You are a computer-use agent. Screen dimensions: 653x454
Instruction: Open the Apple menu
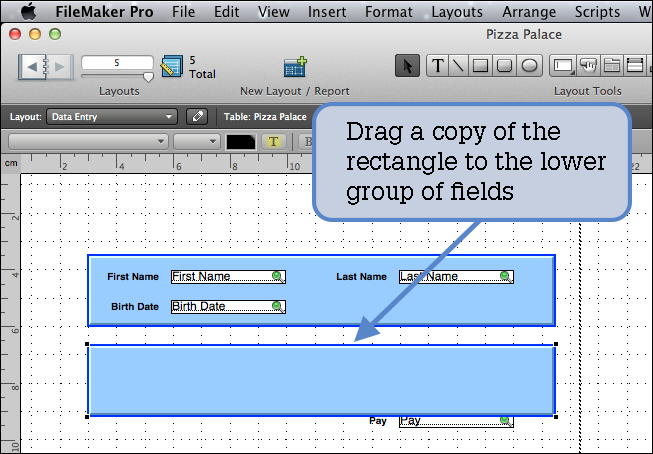pyautogui.click(x=28, y=11)
